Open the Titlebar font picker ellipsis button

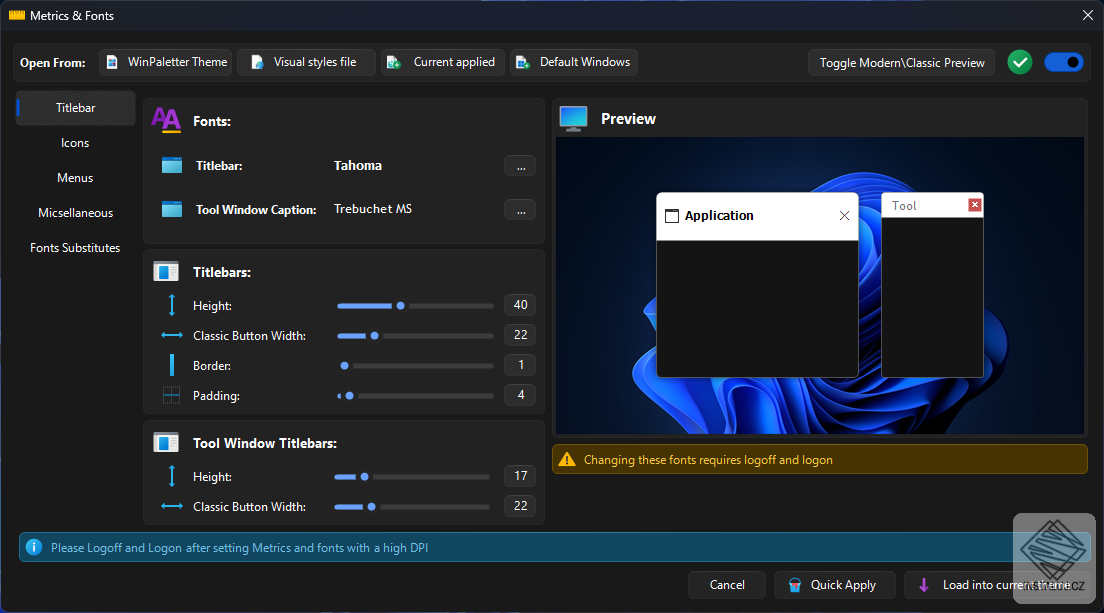[520, 166]
